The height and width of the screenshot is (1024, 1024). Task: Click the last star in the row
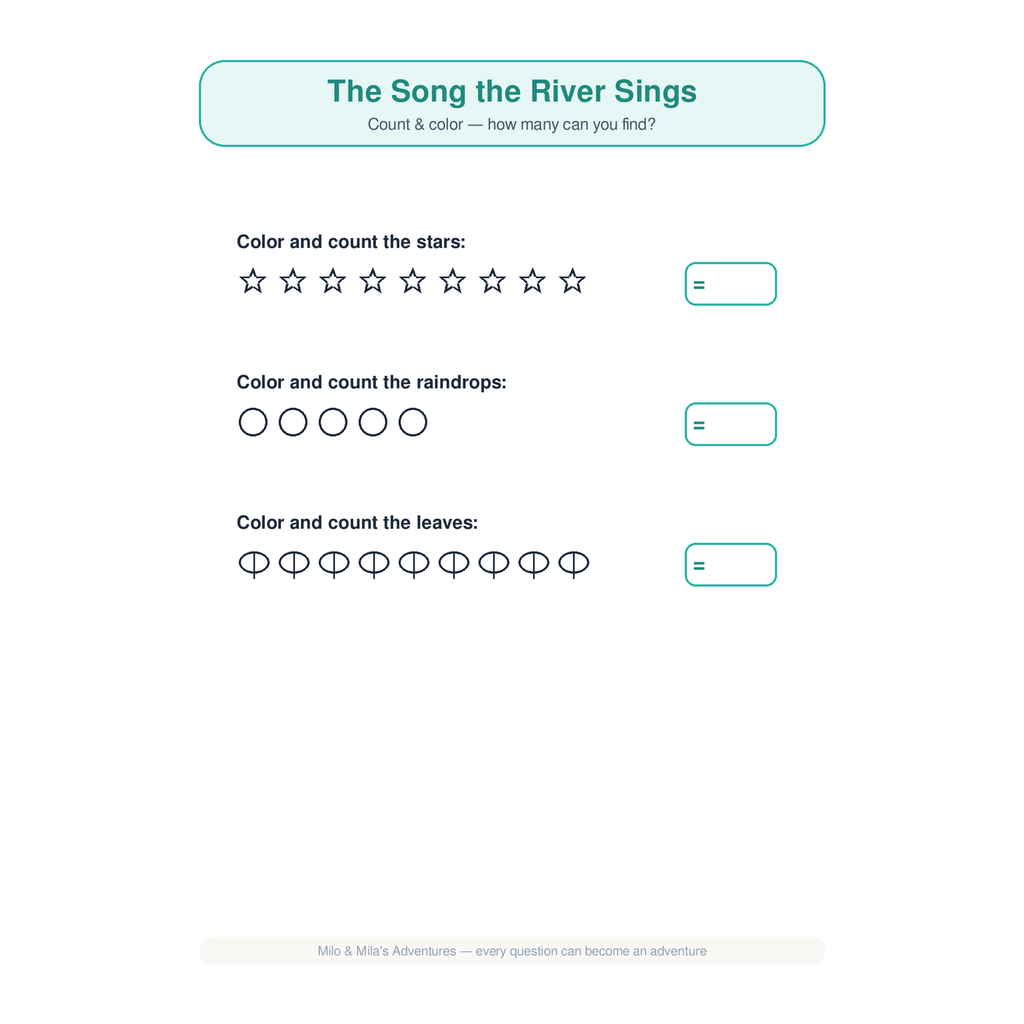pos(572,281)
